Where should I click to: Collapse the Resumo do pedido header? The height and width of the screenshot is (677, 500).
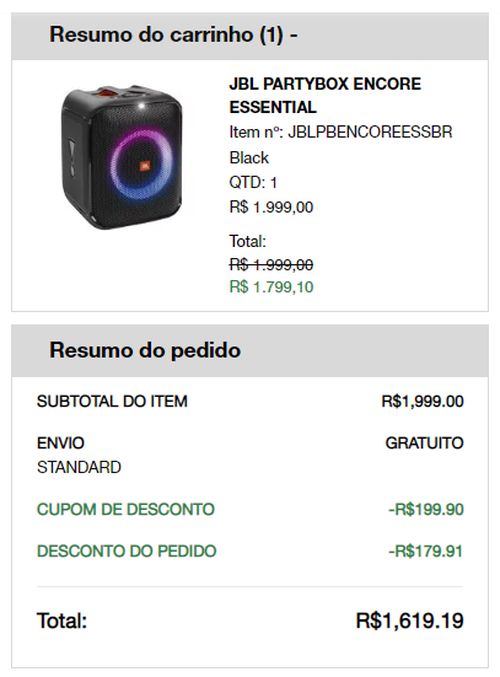pos(250,351)
